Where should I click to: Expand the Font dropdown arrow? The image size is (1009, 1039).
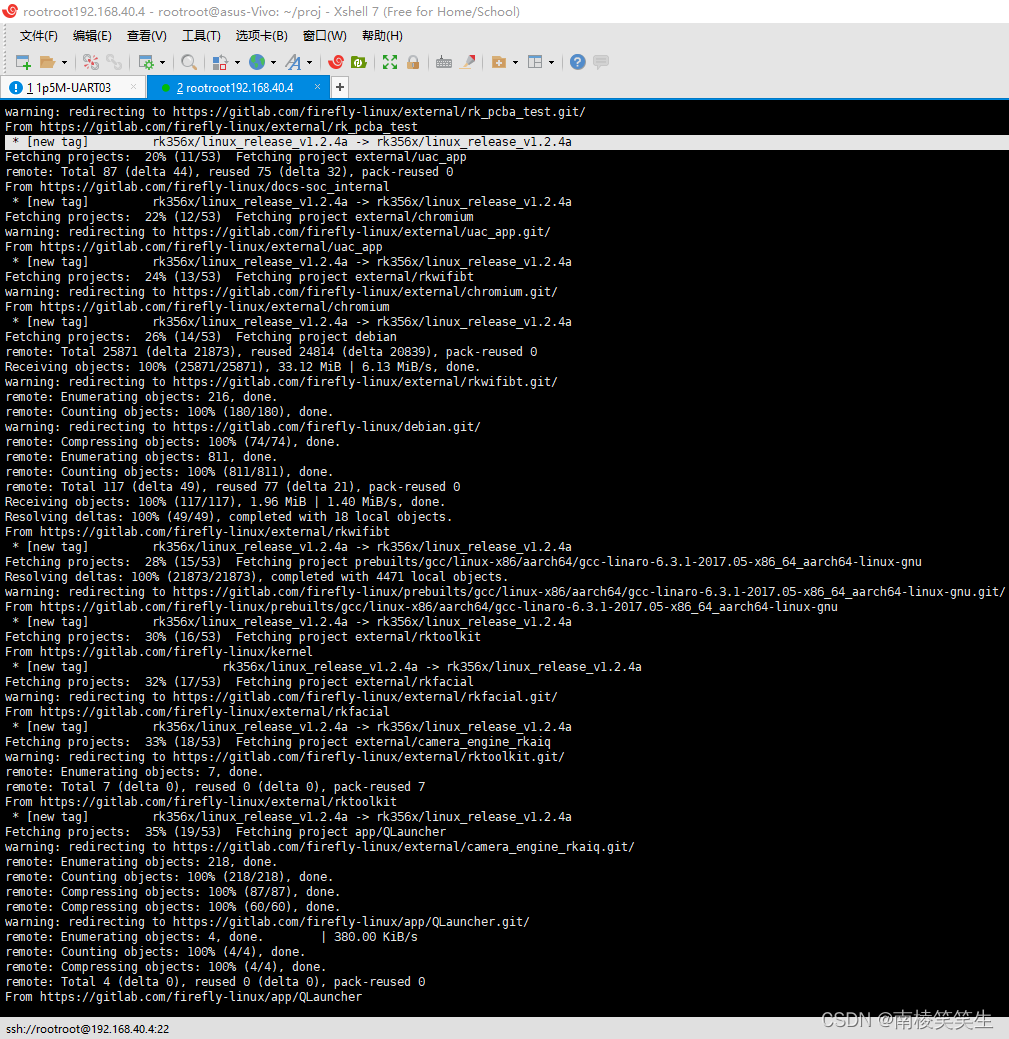[x=309, y=63]
